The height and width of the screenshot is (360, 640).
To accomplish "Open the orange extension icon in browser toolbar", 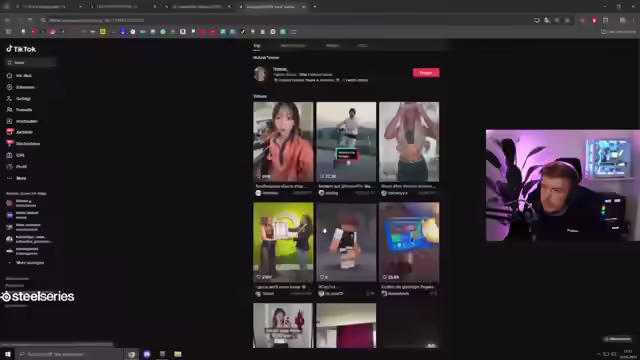I will tap(582, 20).
